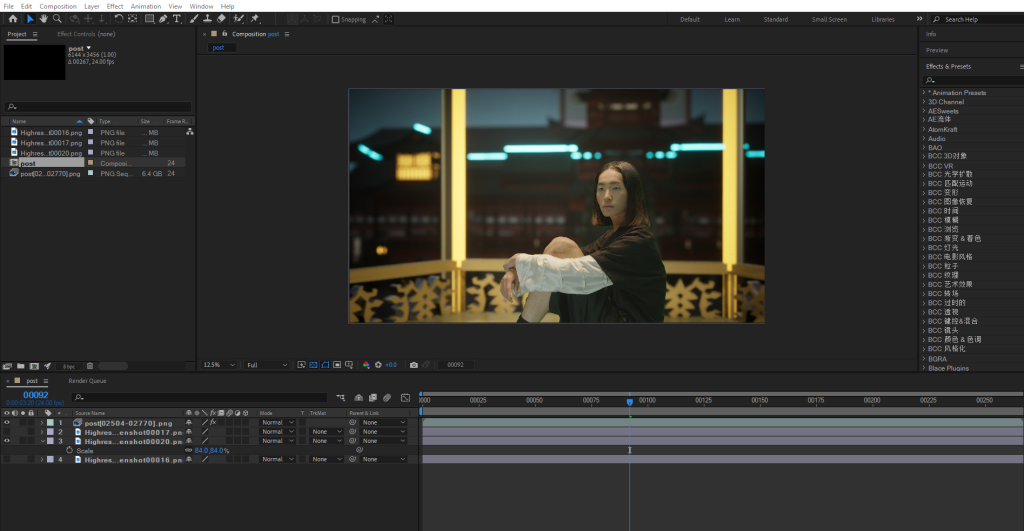Open the Animation menu

pos(146,6)
